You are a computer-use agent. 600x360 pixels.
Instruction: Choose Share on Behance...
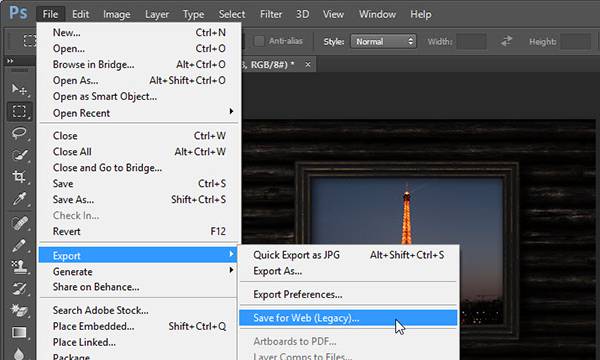tap(139, 287)
